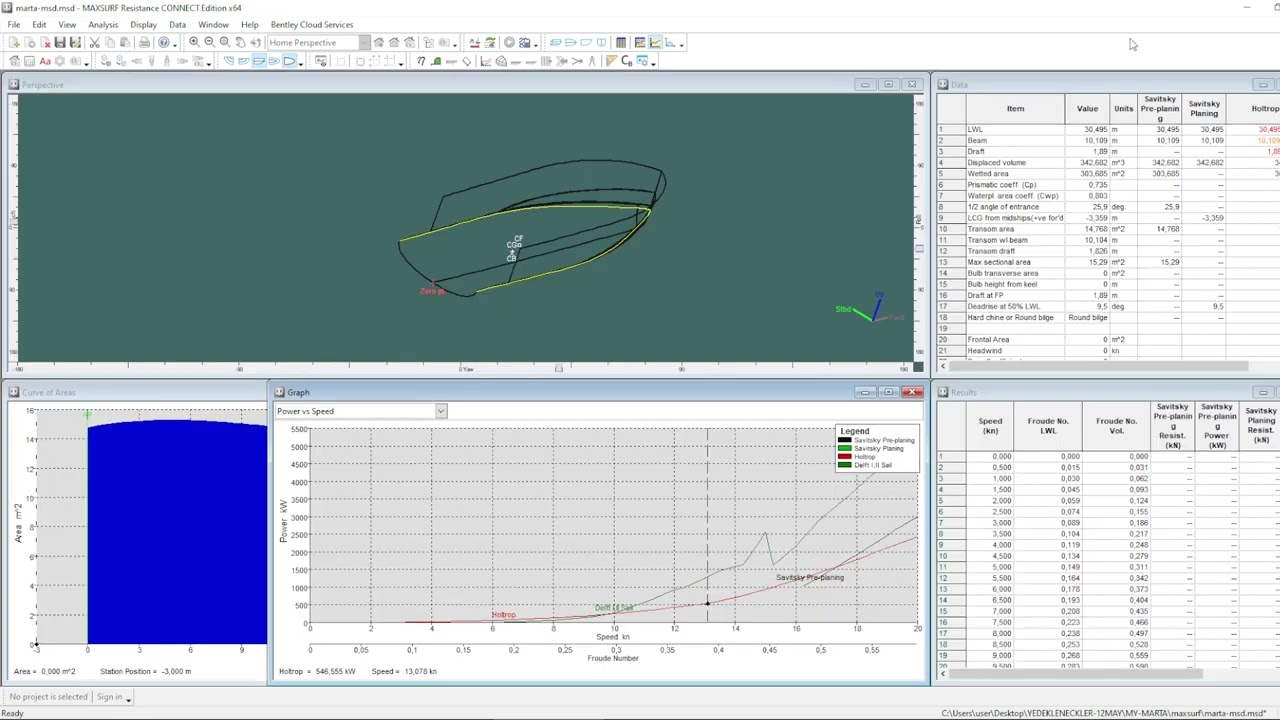Click the New design toolbar icon
The height and width of the screenshot is (720, 1280).
pyautogui.click(x=14, y=43)
